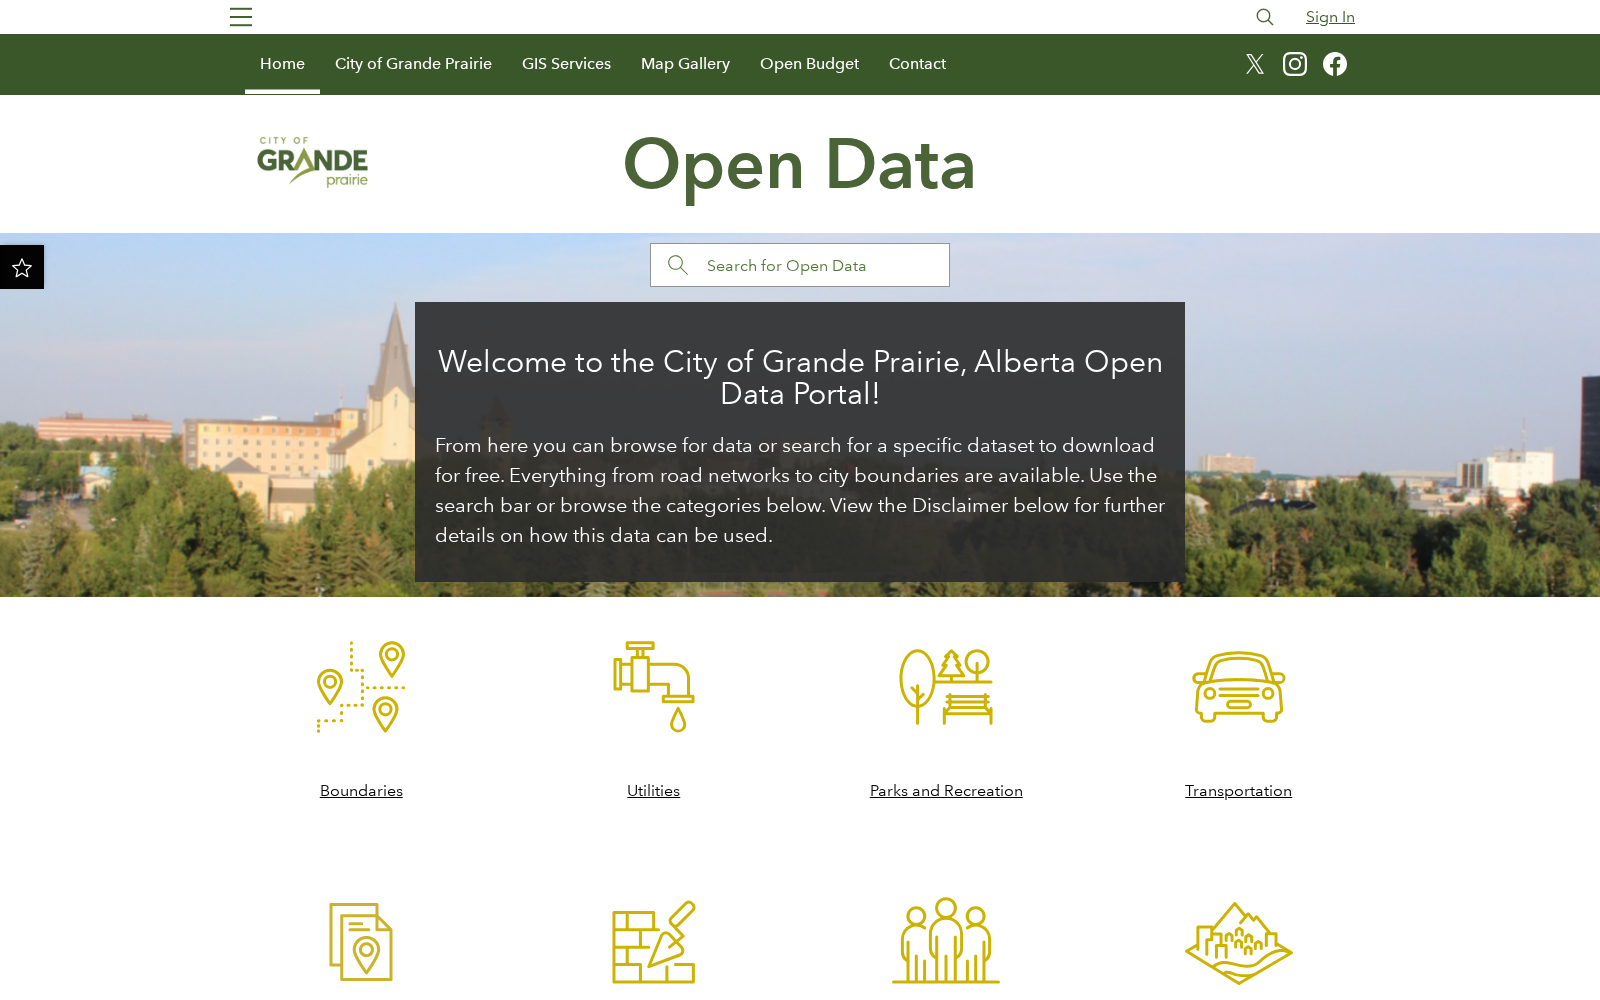The height and width of the screenshot is (1000, 1600).
Task: Open the Instagram social icon
Action: (x=1295, y=64)
